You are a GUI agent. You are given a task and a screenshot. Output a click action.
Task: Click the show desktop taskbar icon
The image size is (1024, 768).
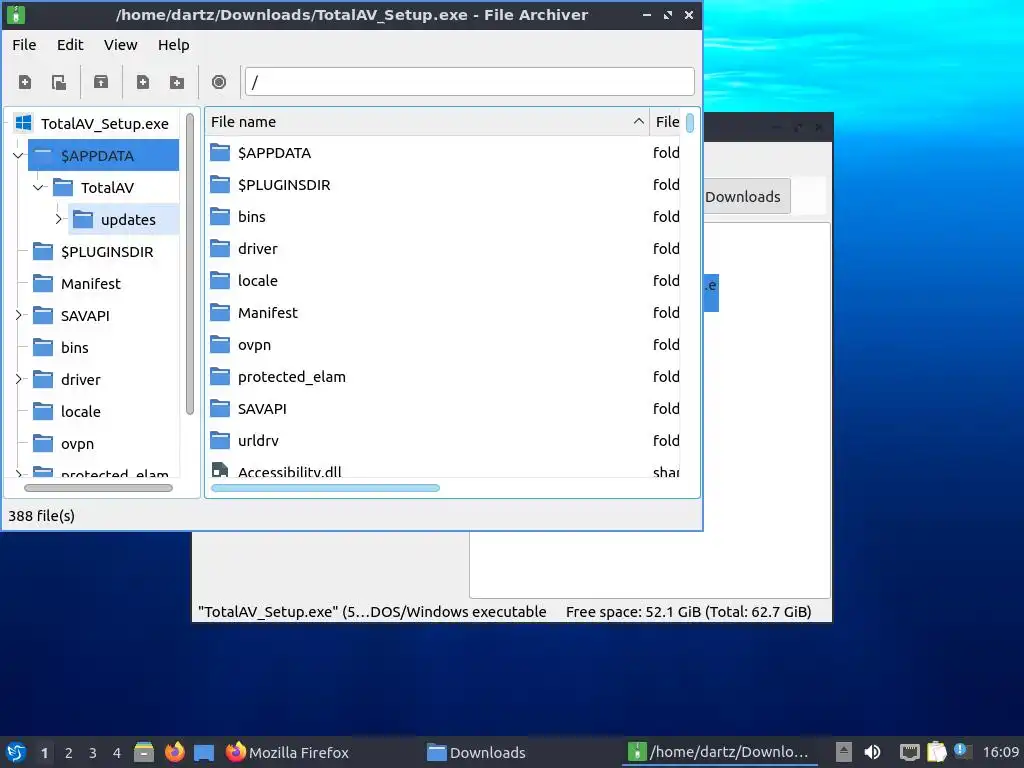(204, 753)
